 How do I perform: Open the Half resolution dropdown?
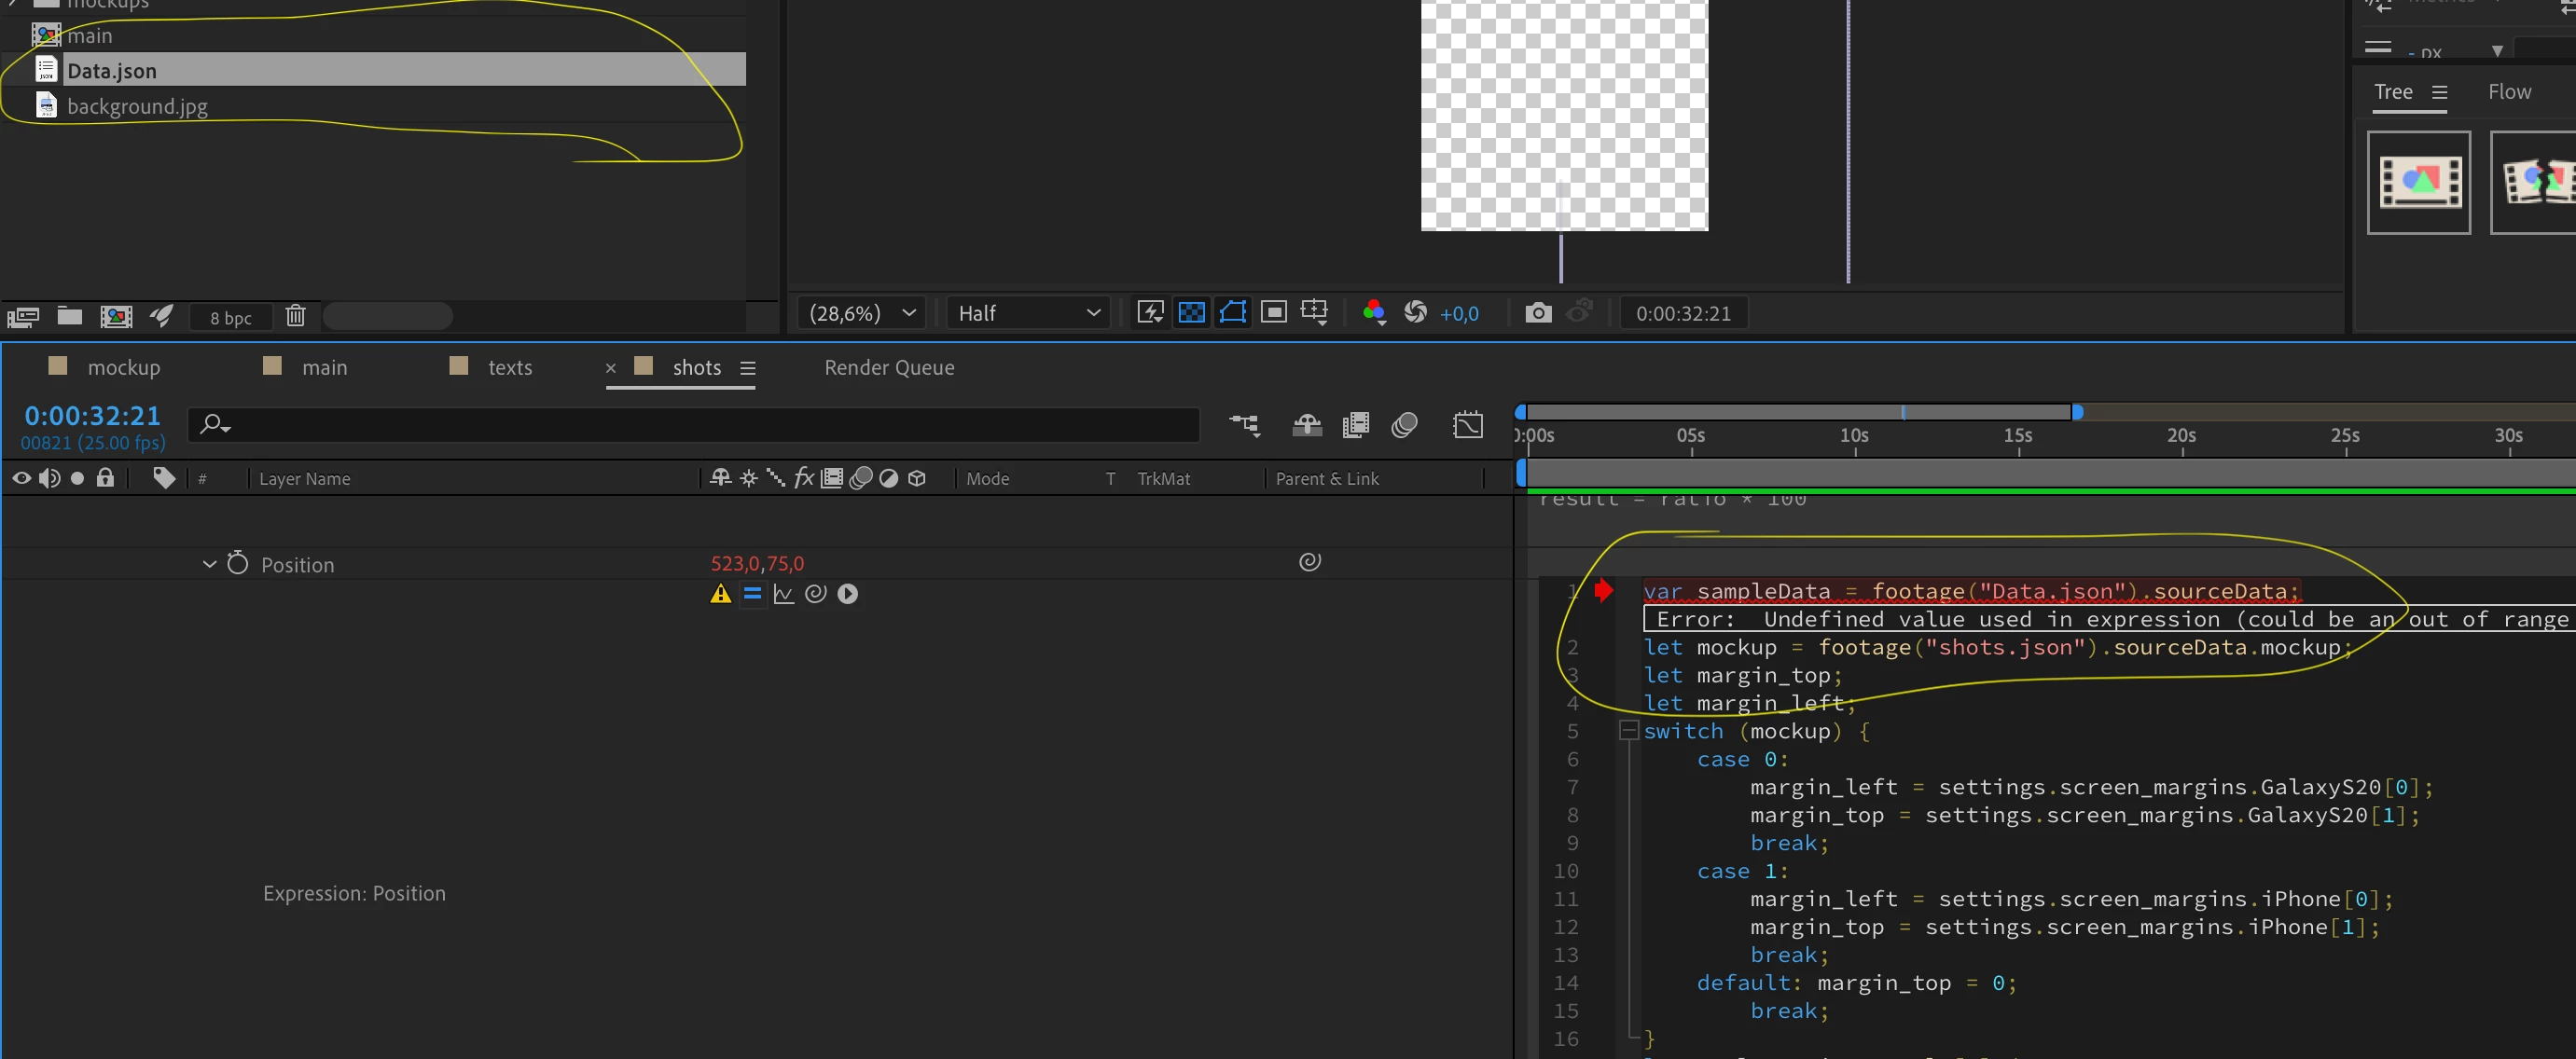click(1028, 313)
